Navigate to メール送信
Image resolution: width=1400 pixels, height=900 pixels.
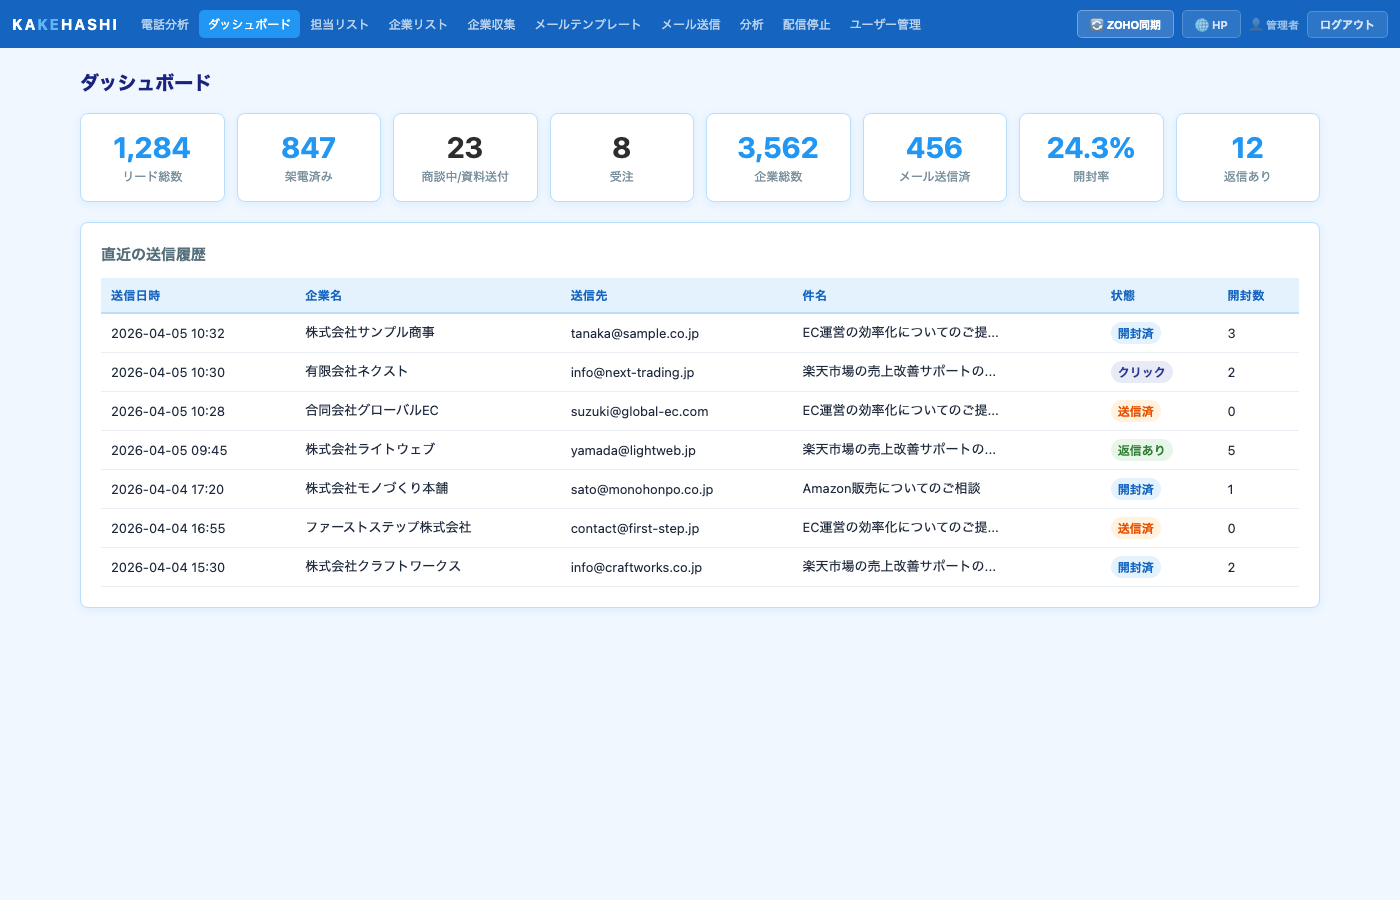click(689, 24)
